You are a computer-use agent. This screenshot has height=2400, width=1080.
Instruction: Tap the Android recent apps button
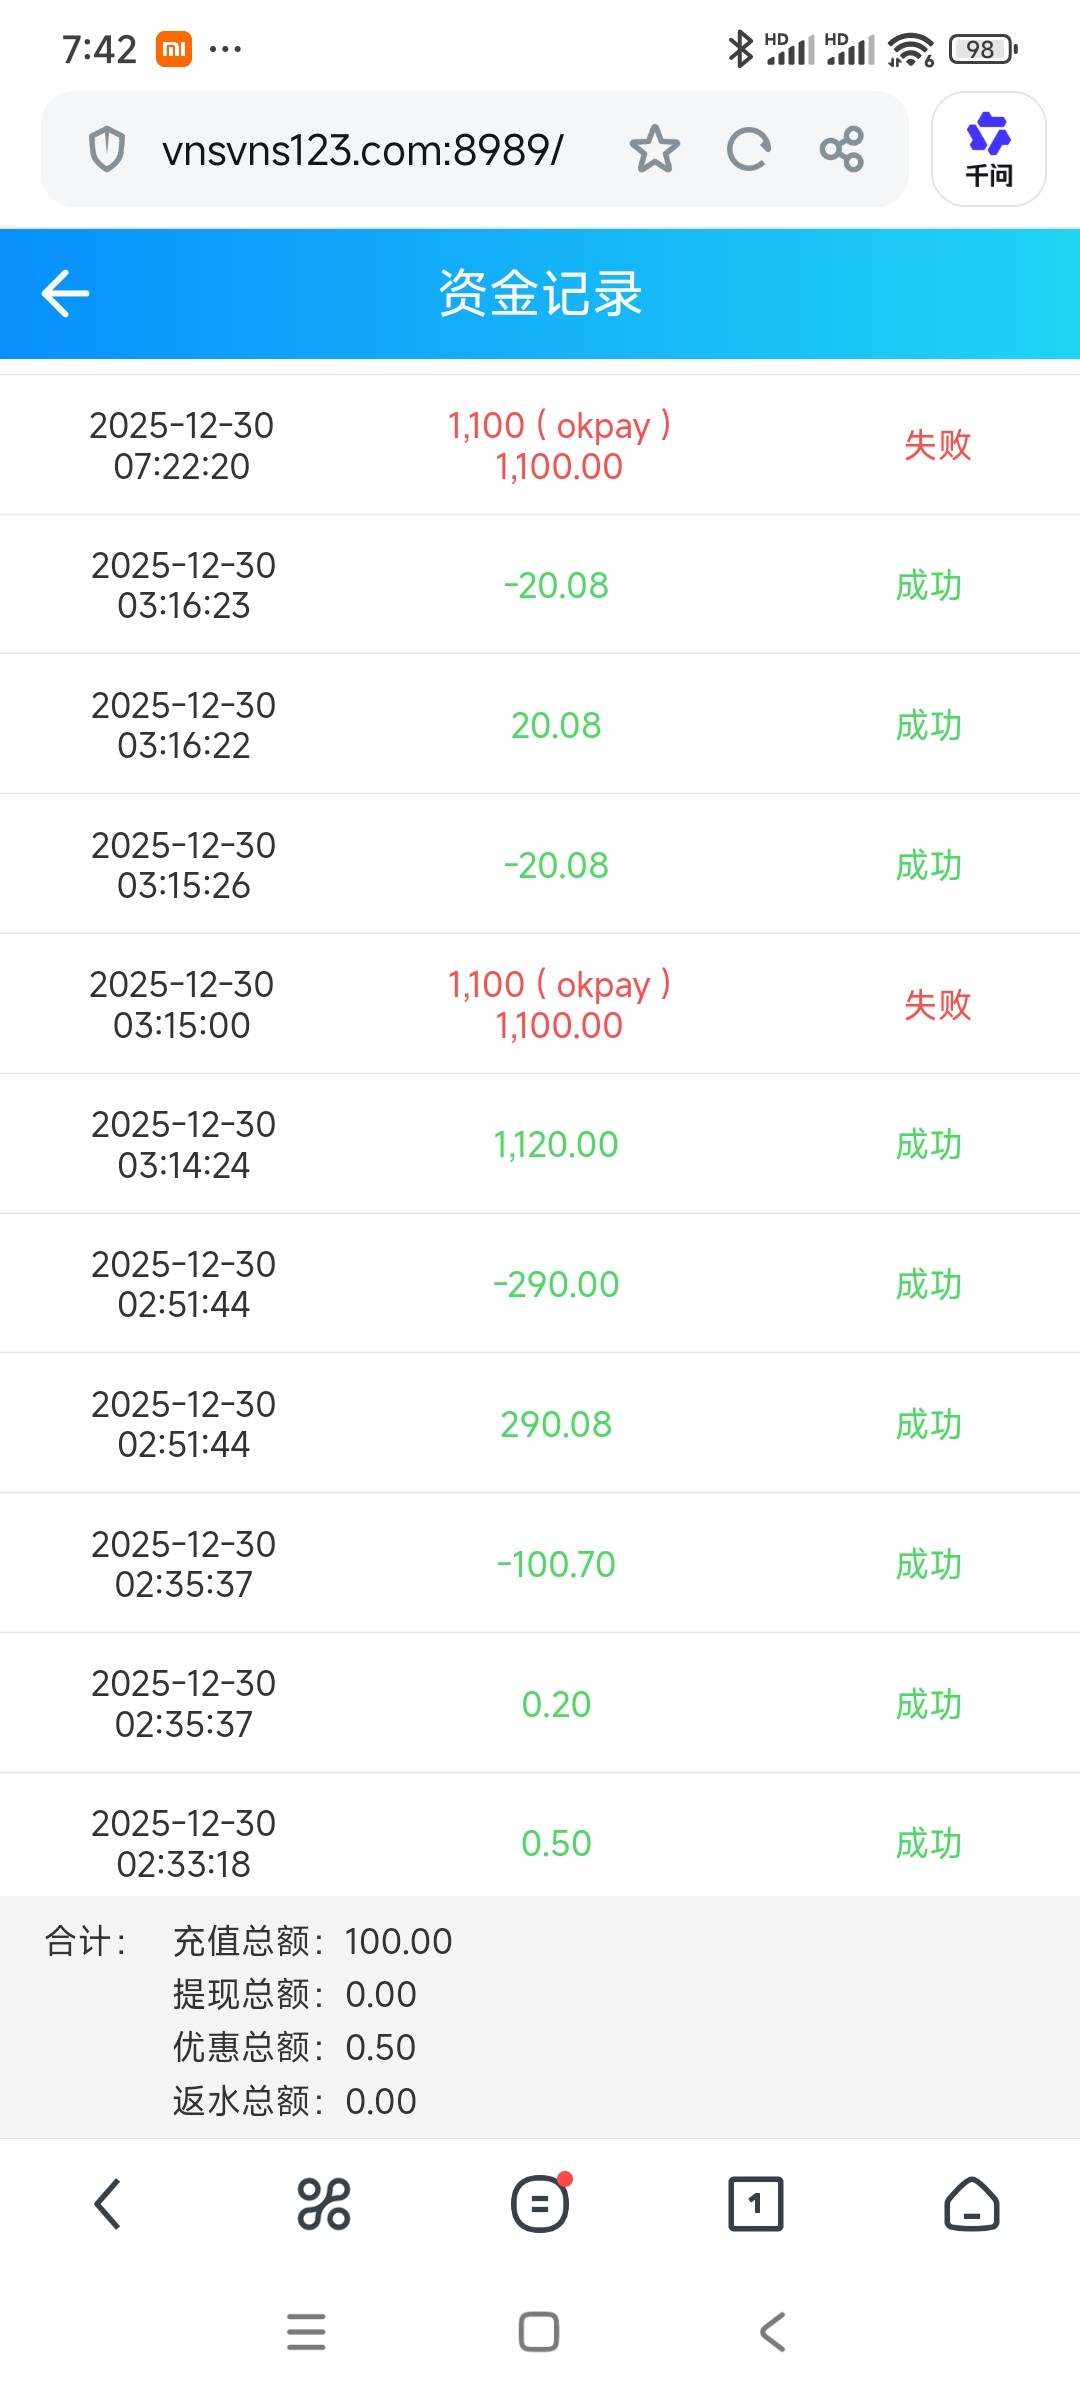point(306,2332)
